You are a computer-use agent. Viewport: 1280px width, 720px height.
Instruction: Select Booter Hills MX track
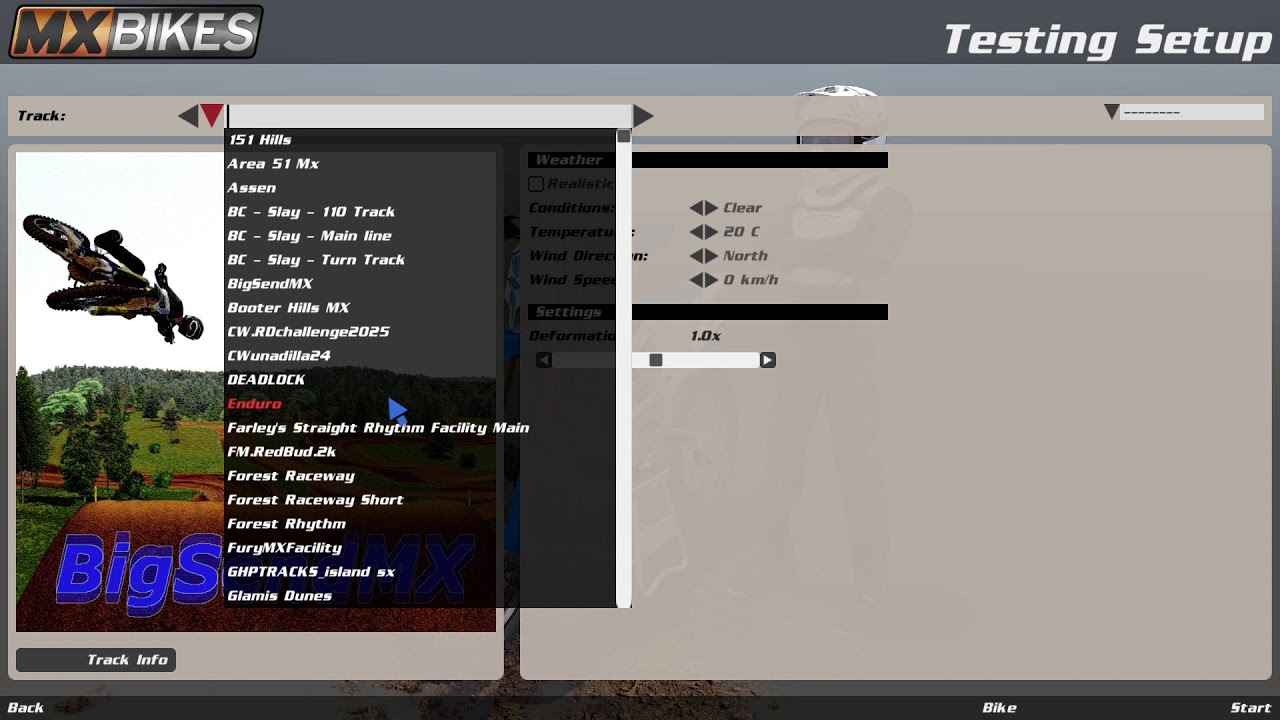288,308
